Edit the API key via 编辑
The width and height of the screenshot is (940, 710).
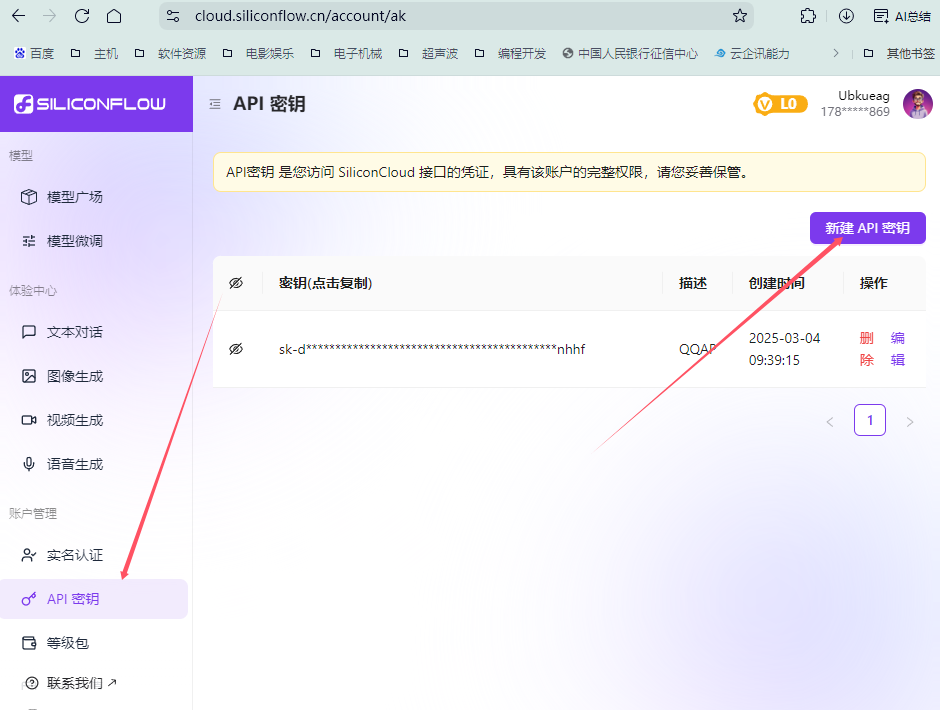click(897, 349)
